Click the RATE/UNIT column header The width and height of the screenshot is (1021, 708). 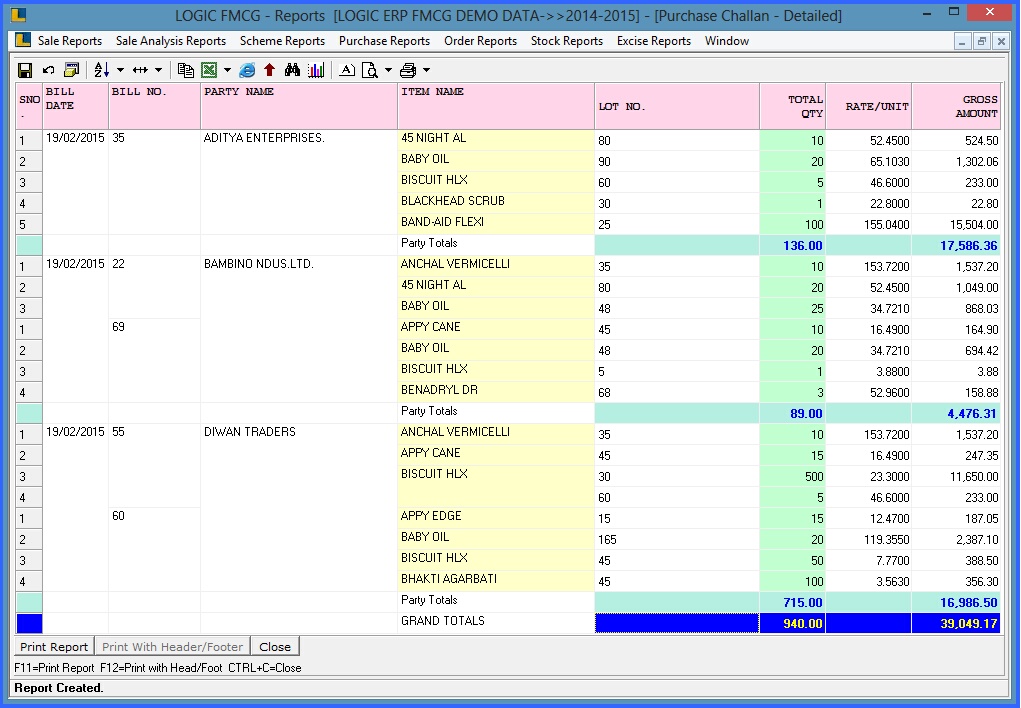click(x=869, y=106)
